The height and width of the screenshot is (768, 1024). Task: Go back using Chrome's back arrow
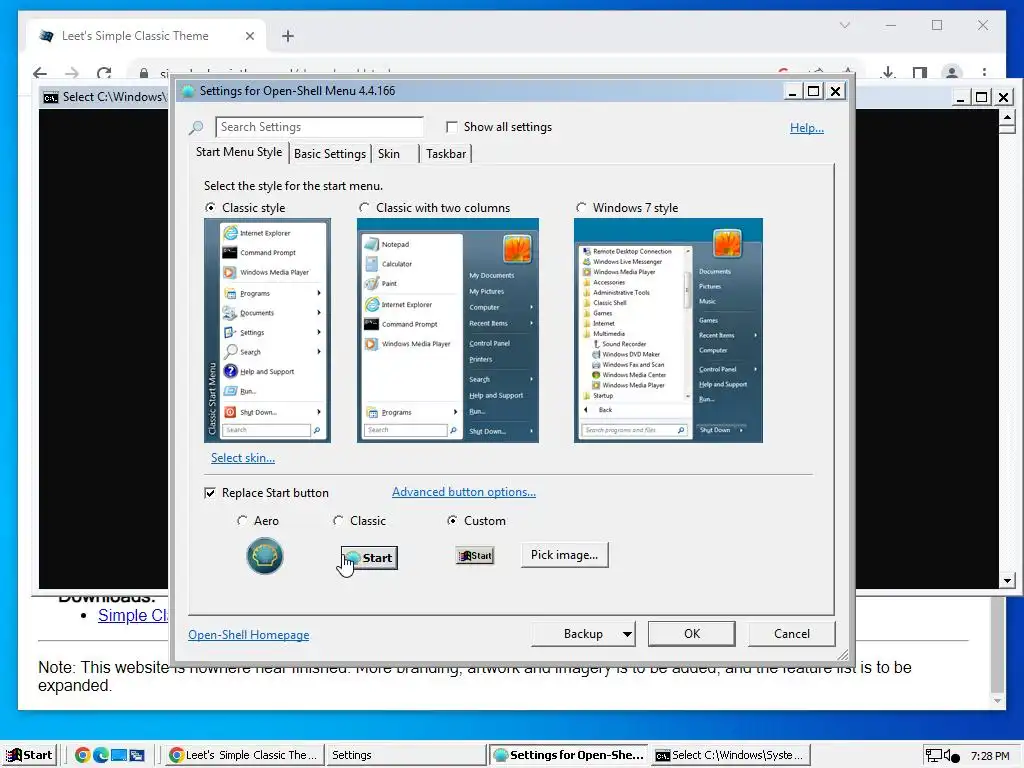(x=40, y=73)
